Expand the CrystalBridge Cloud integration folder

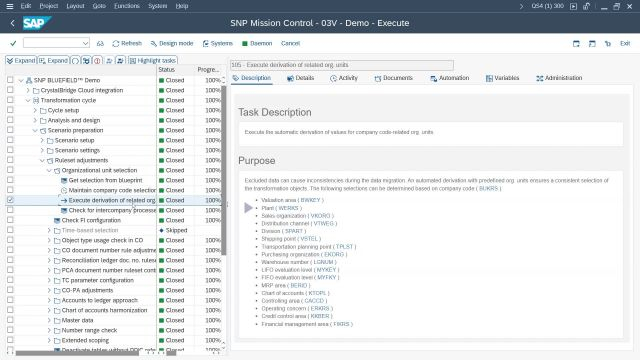click(28, 90)
